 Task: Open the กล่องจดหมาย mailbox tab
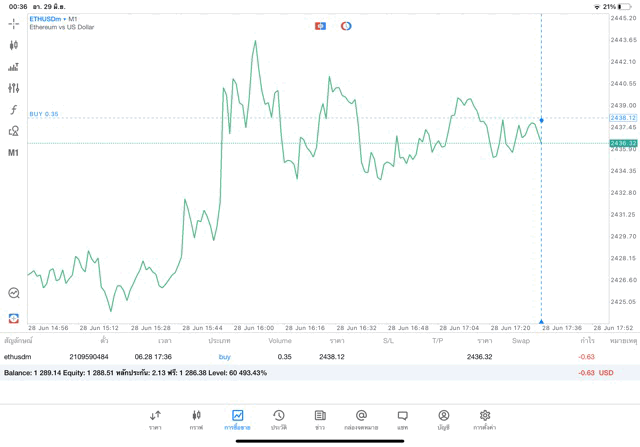[361, 419]
